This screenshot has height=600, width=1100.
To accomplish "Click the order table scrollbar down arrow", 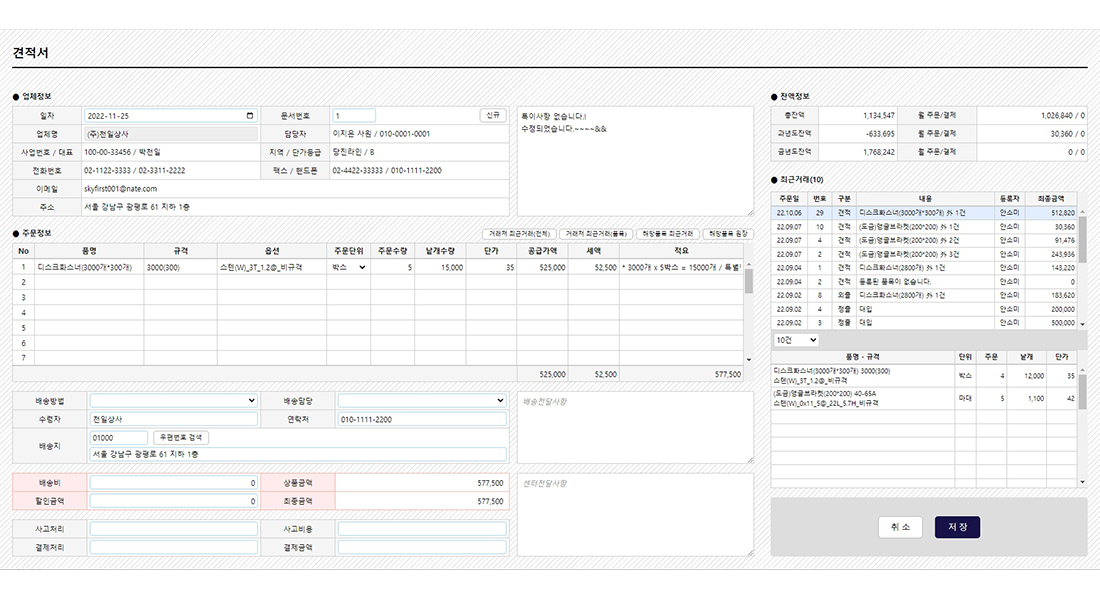I will point(749,359).
